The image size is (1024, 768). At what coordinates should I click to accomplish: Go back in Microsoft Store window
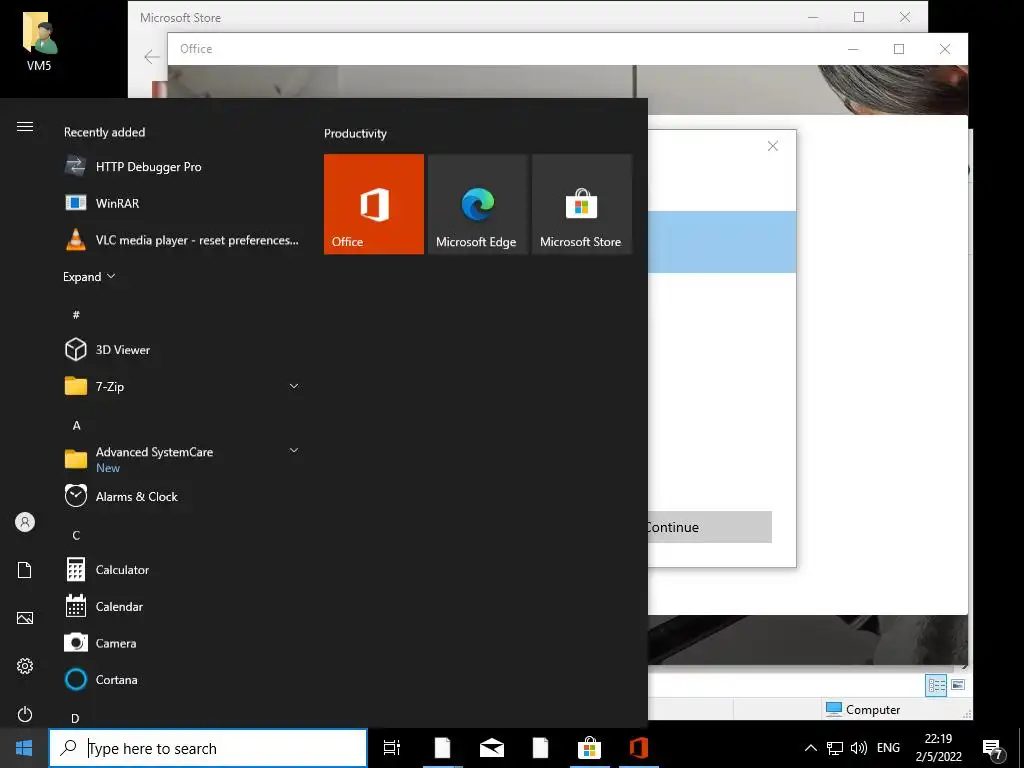tap(152, 57)
